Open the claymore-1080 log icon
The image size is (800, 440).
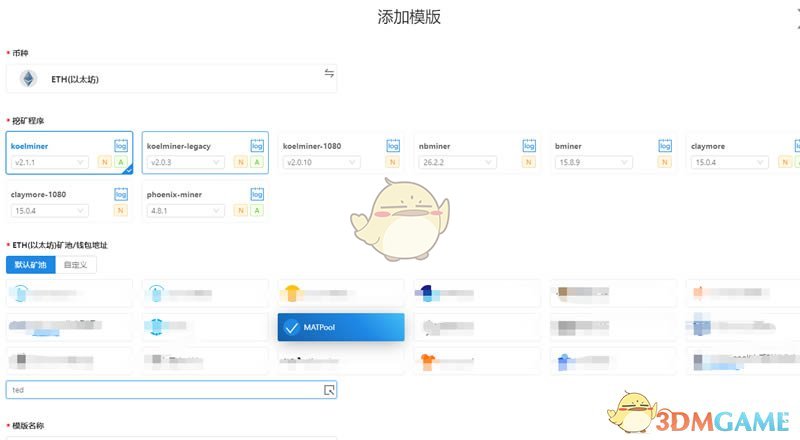121,195
